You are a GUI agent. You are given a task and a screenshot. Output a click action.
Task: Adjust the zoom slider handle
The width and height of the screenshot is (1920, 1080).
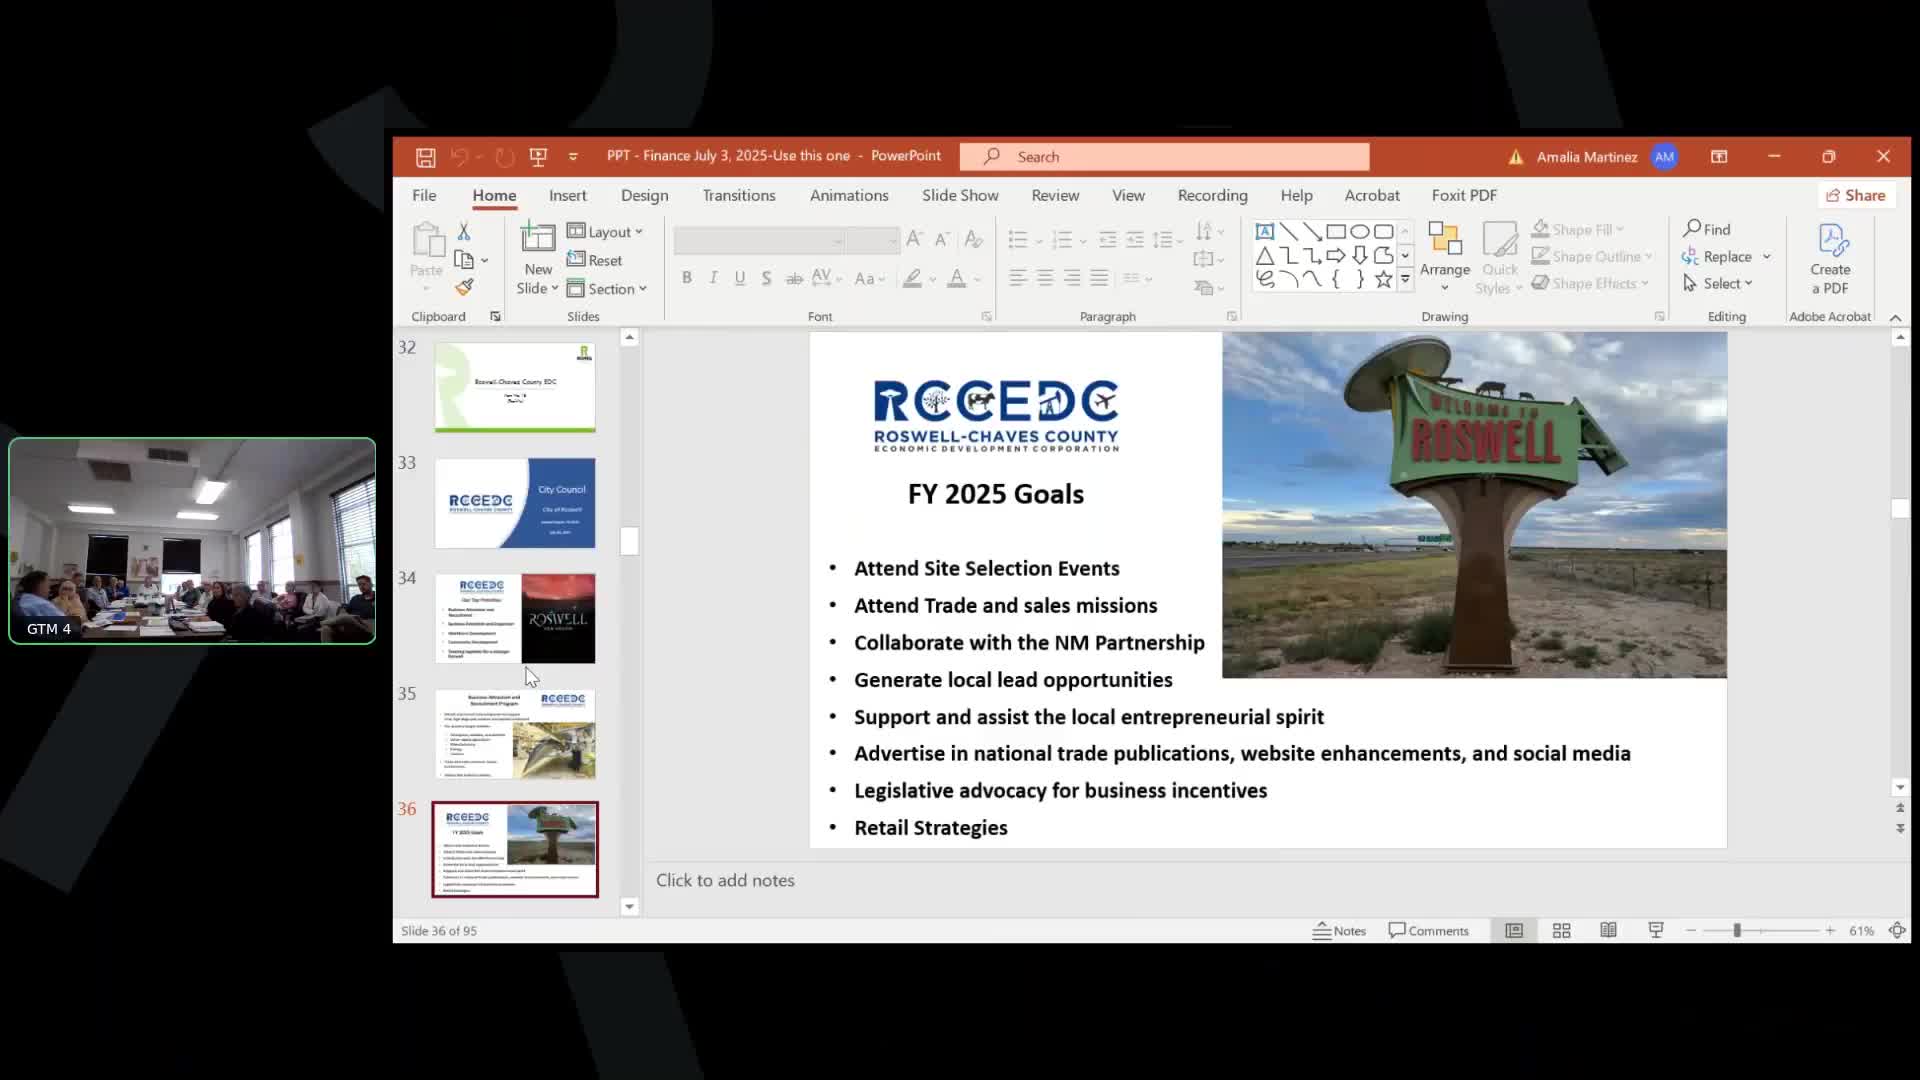coord(1737,931)
